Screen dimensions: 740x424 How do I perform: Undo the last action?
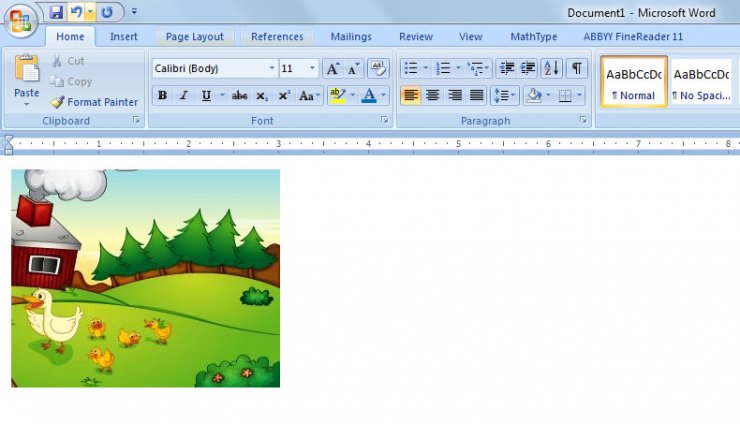pyautogui.click(x=76, y=12)
